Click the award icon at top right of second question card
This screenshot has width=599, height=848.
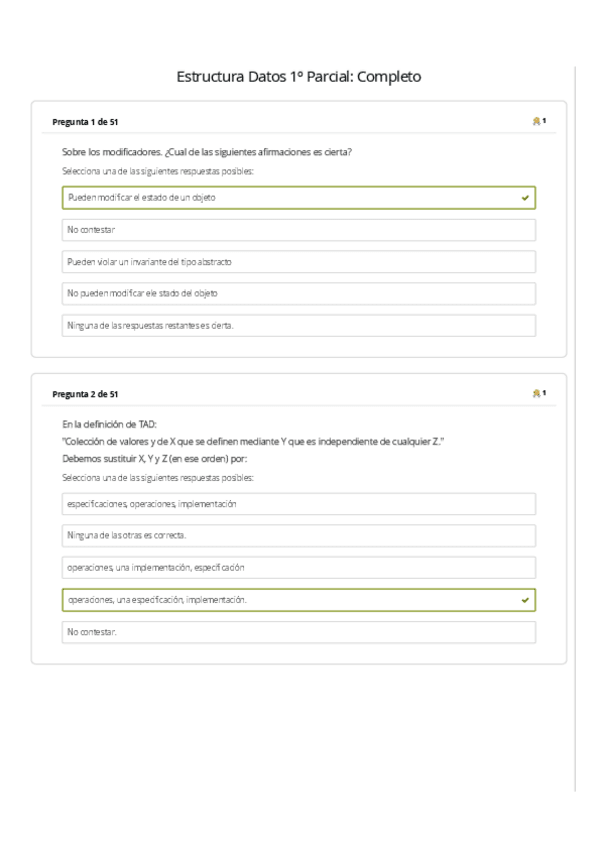[536, 394]
